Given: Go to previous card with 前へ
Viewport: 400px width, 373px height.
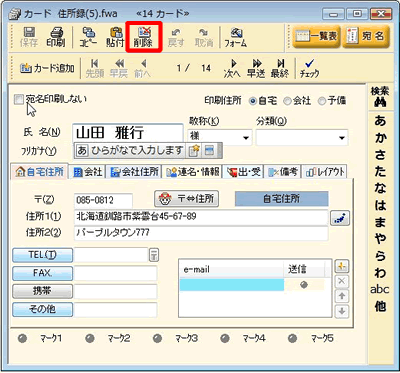Looking at the screenshot, I should click(142, 68).
